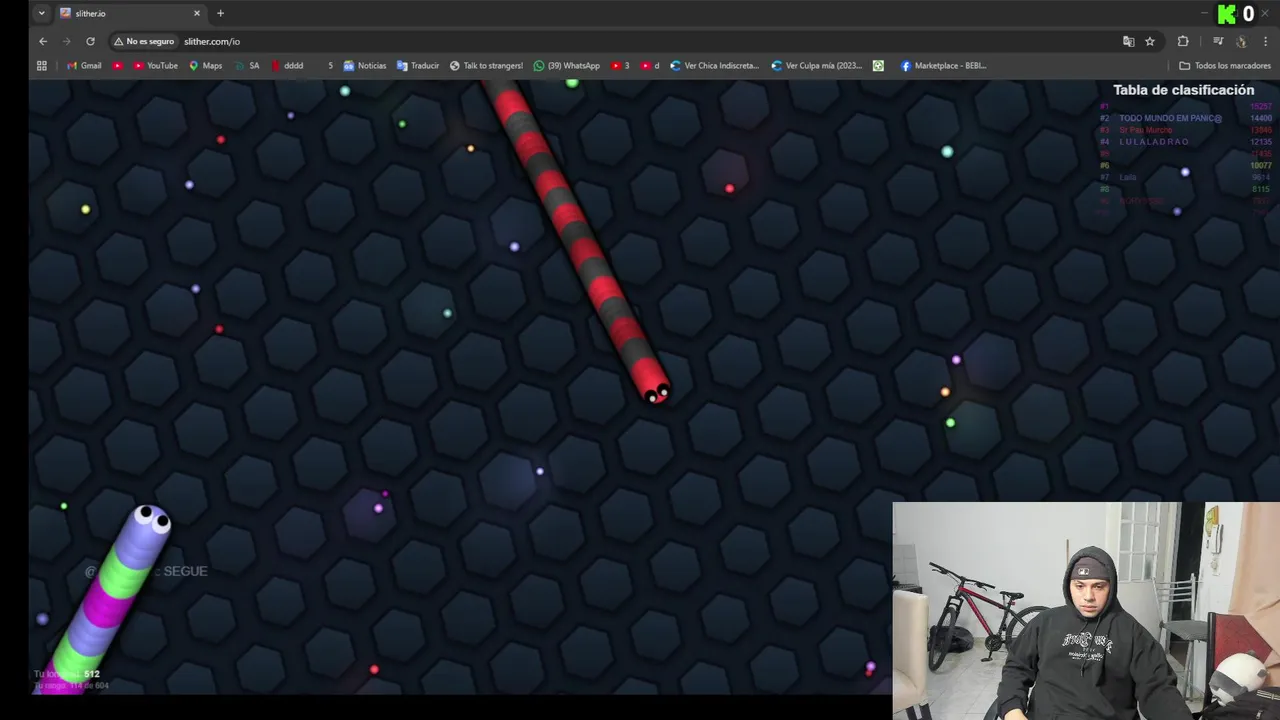The height and width of the screenshot is (720, 1280).
Task: Open the Marketplace Facebook bookmark
Action: 943,65
